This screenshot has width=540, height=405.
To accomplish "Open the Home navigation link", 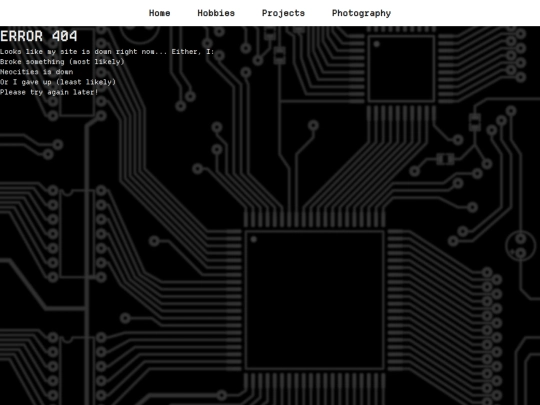I will point(159,13).
